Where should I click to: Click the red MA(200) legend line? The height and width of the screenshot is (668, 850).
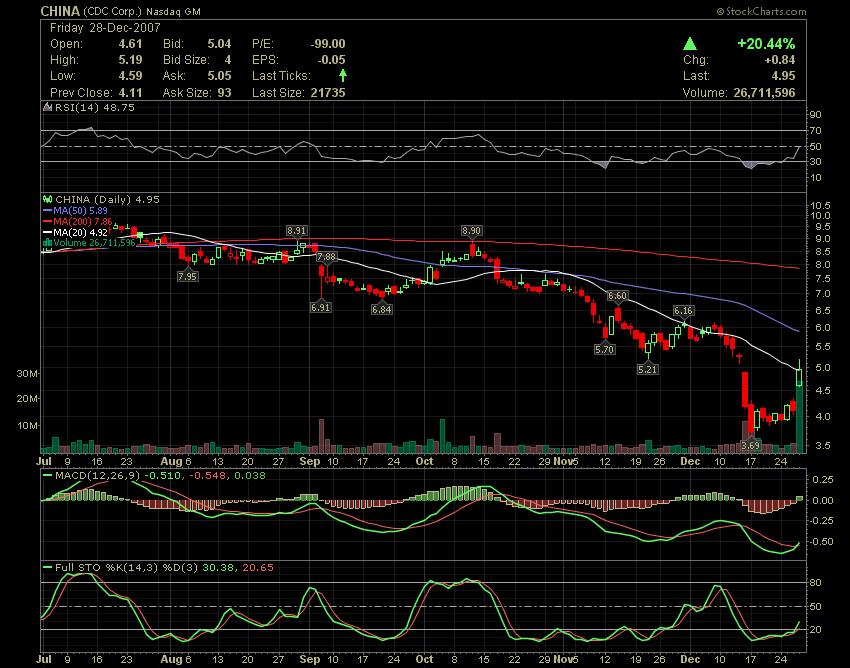pos(48,221)
